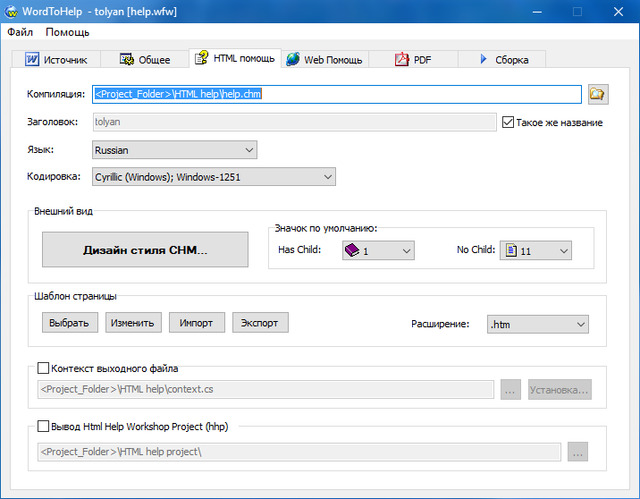
Task: Click the folder browse icon beside Компиляция
Action: click(x=598, y=94)
